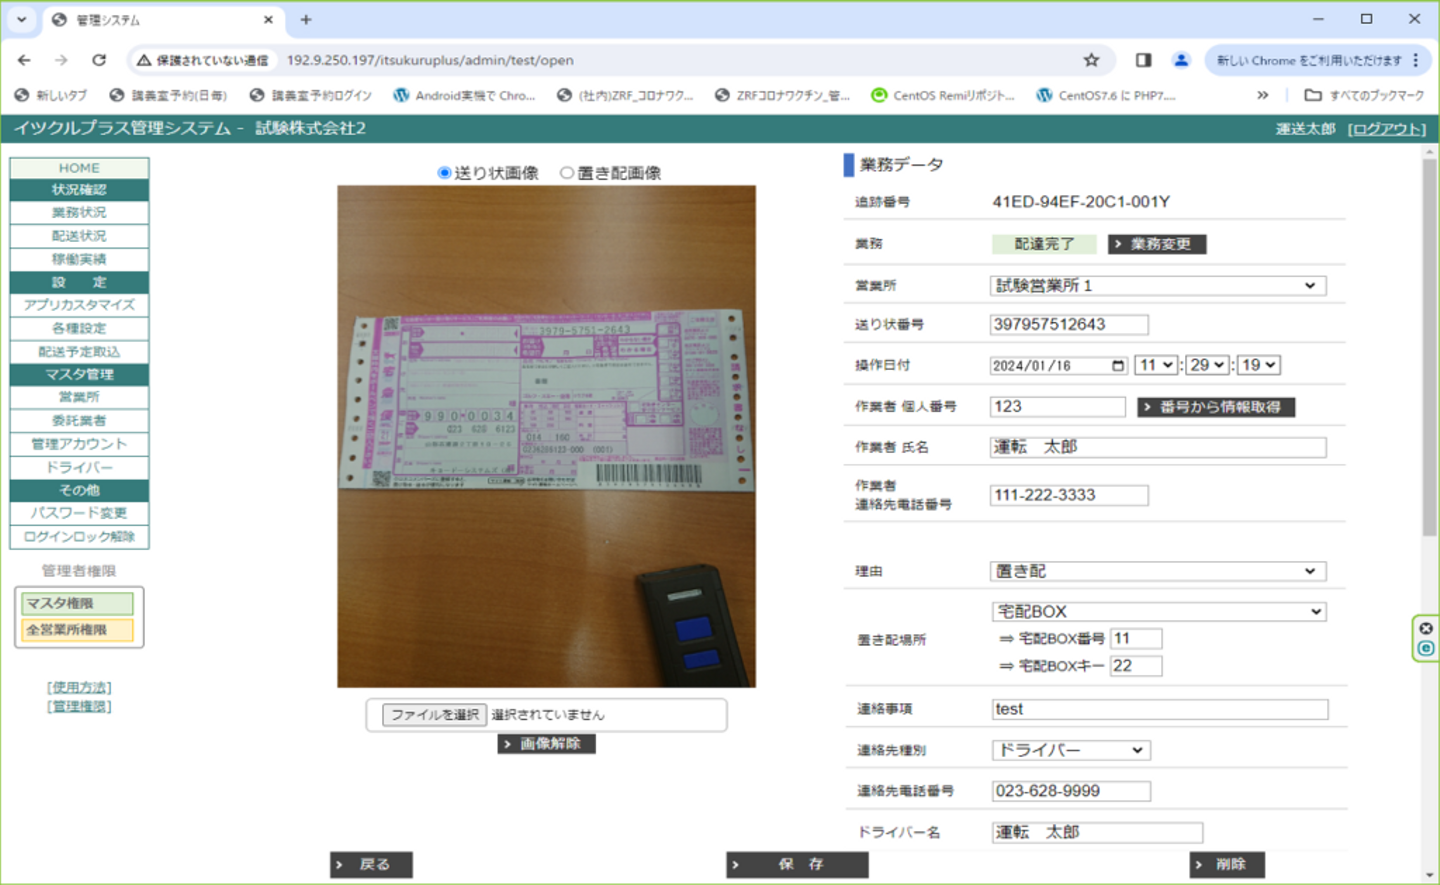This screenshot has width=1440, height=885.
Task: Click the browser address bar URL
Action: coord(430,60)
